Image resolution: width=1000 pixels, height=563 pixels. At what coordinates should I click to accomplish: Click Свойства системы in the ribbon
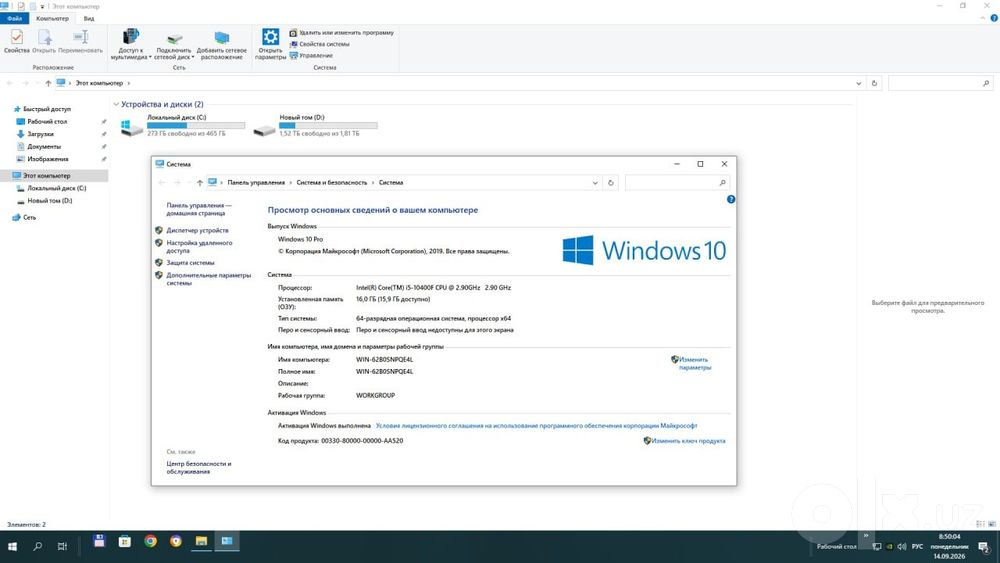(x=320, y=44)
